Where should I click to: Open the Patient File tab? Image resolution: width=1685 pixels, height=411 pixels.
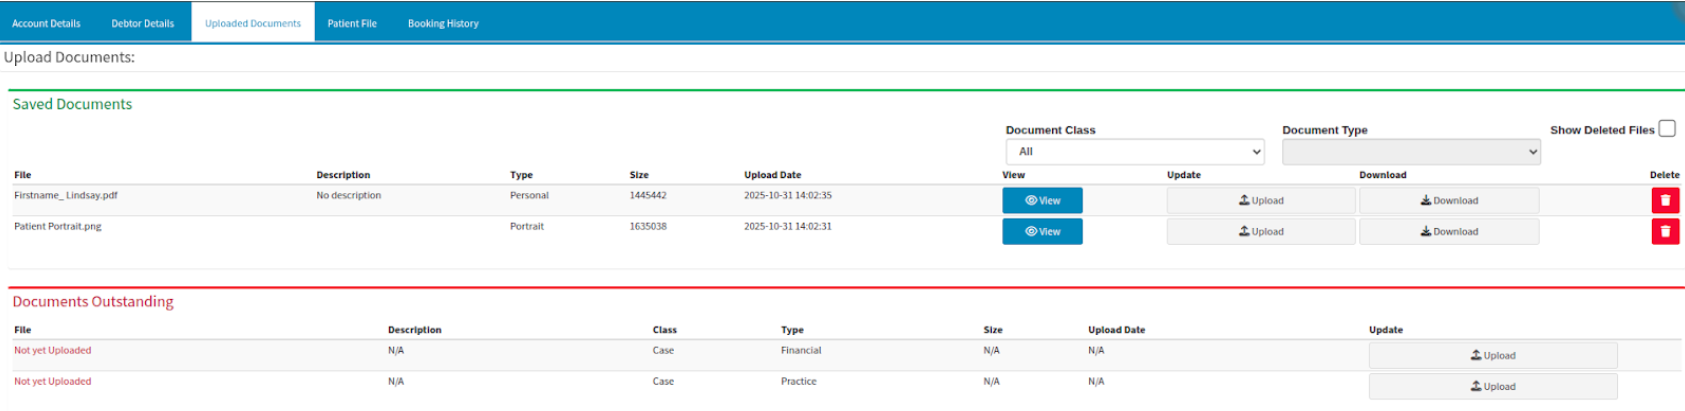coord(352,23)
